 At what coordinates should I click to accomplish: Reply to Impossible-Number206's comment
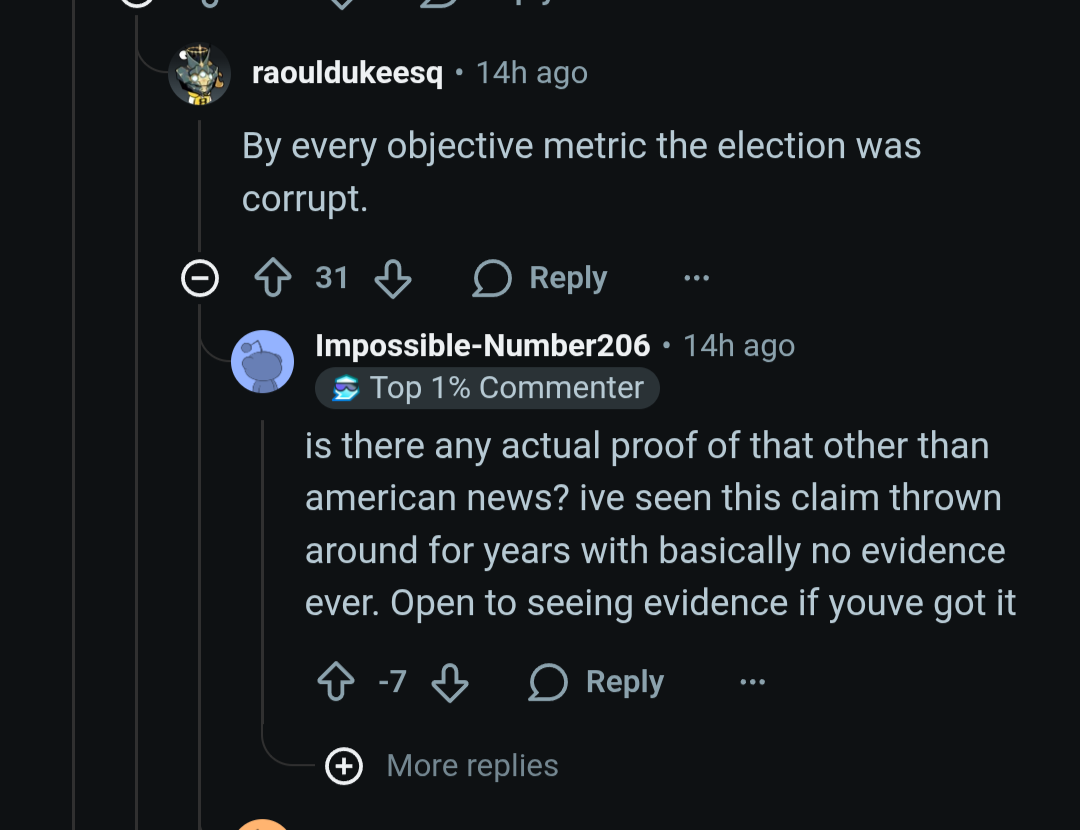(597, 682)
